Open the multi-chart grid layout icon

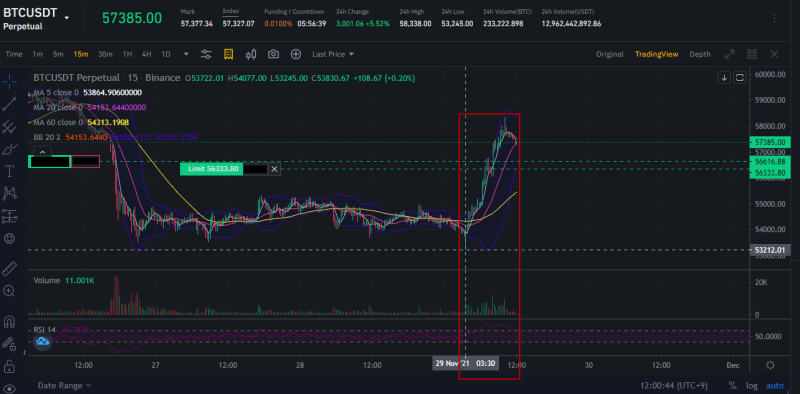pyautogui.click(x=752, y=54)
